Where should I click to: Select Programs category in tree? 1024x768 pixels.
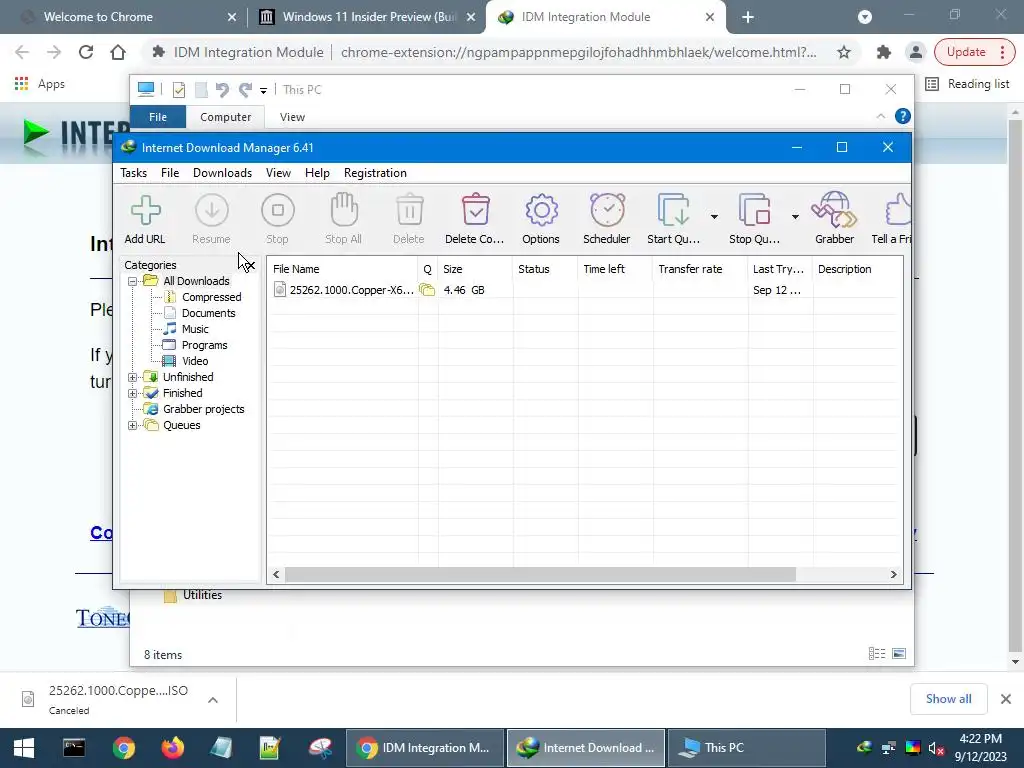click(x=204, y=345)
